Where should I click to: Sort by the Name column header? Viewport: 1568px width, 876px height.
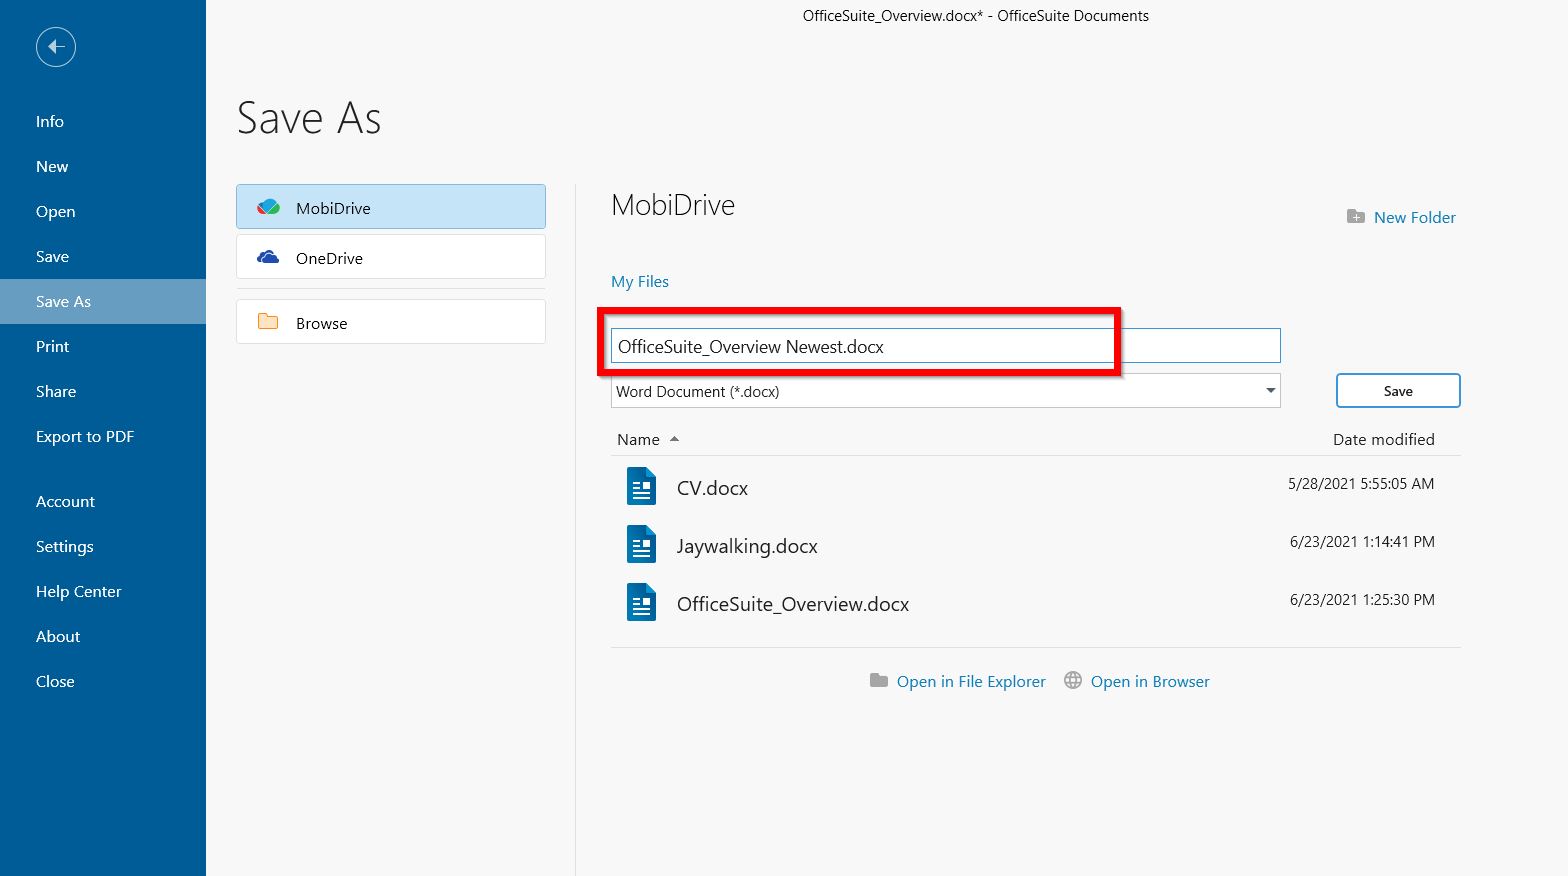638,439
